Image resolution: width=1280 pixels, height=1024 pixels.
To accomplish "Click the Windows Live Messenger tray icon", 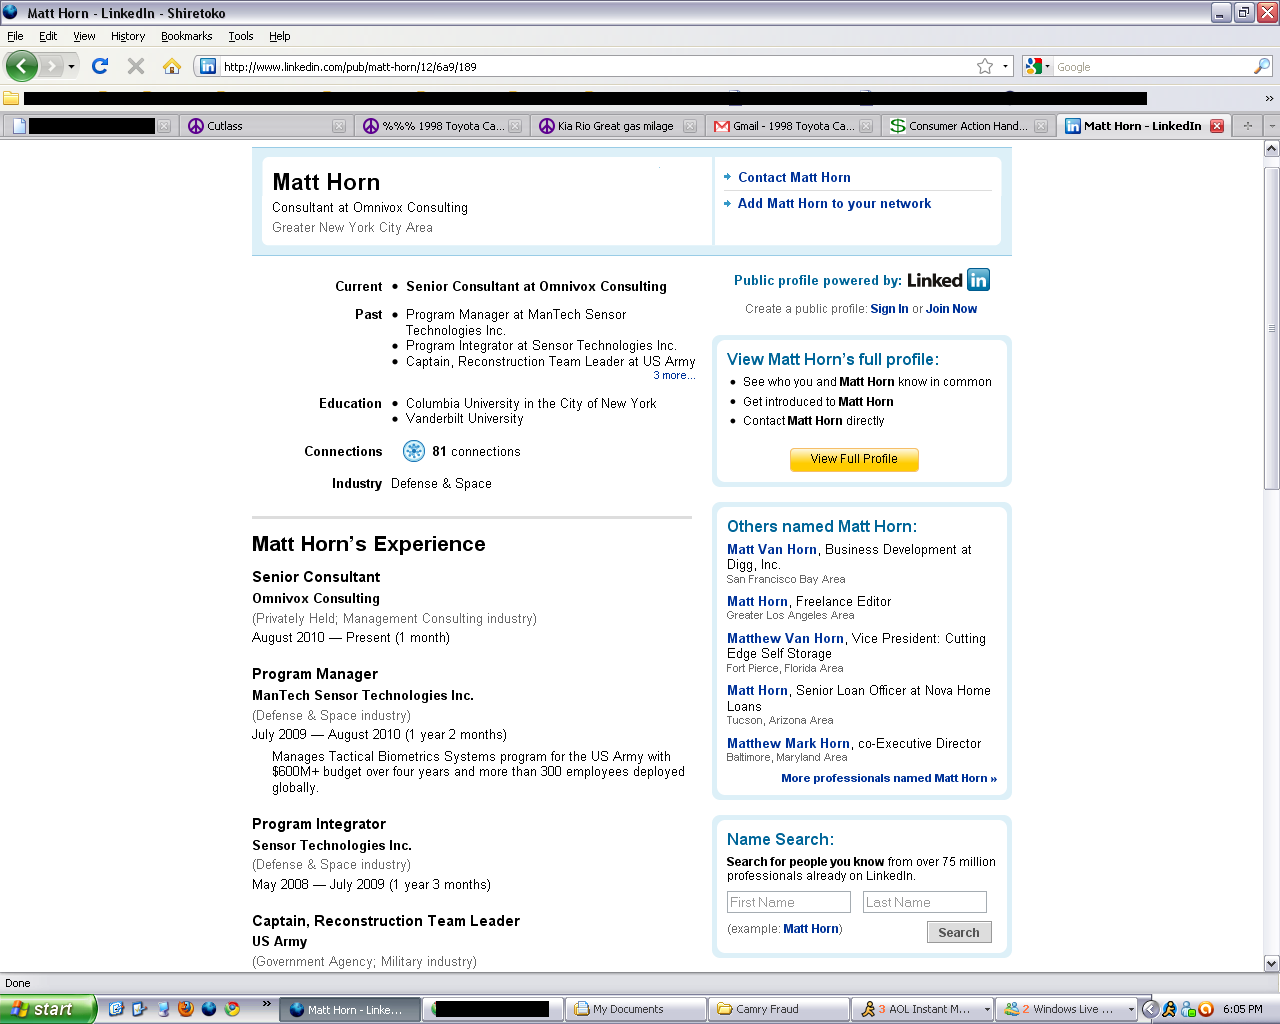I will click(x=1188, y=1009).
